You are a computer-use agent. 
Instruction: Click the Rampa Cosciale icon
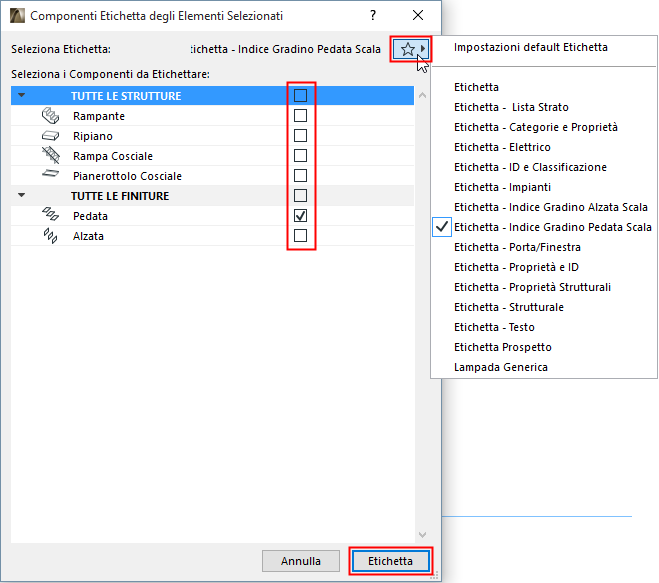[50, 155]
